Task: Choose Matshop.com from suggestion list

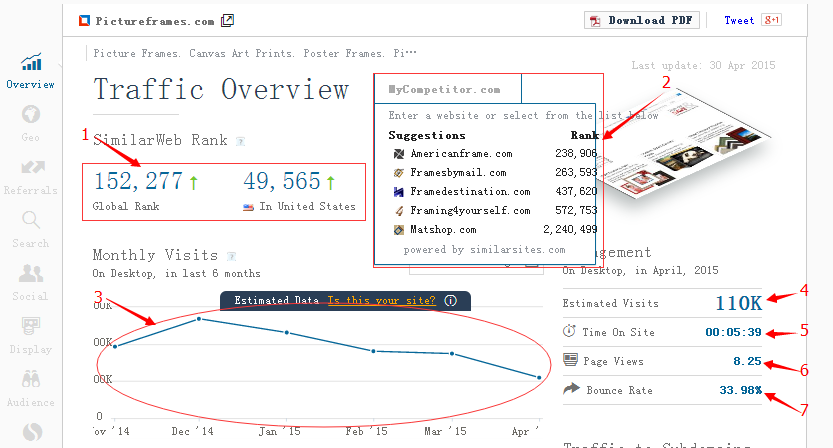Action: [445, 230]
